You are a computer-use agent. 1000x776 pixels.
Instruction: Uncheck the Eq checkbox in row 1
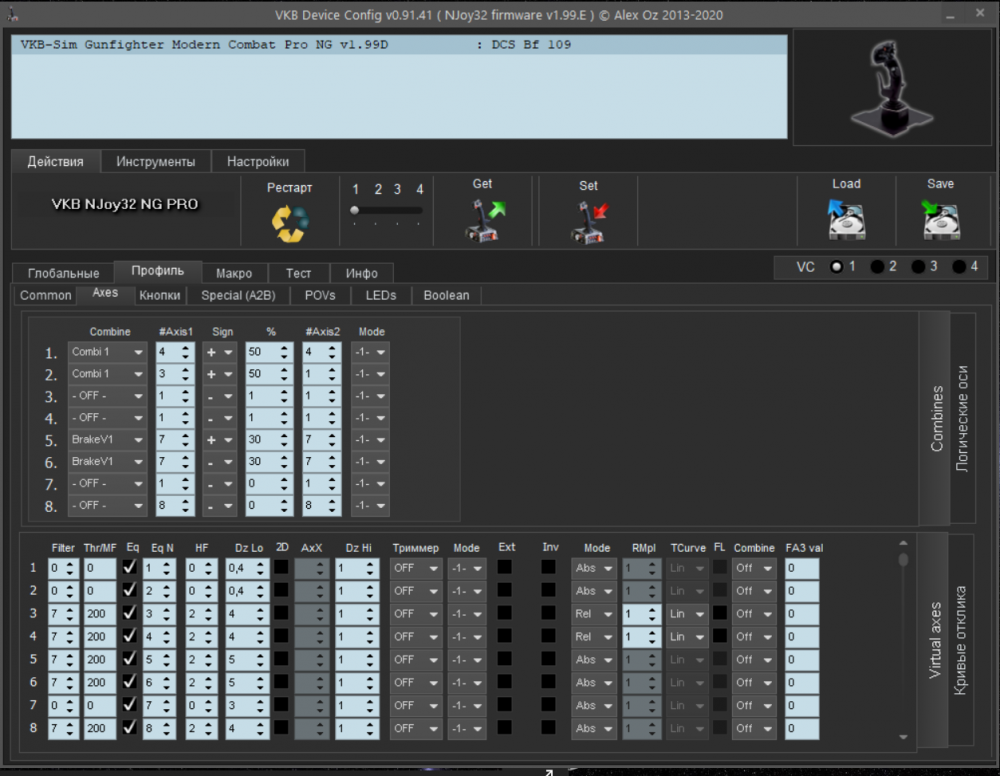130,568
